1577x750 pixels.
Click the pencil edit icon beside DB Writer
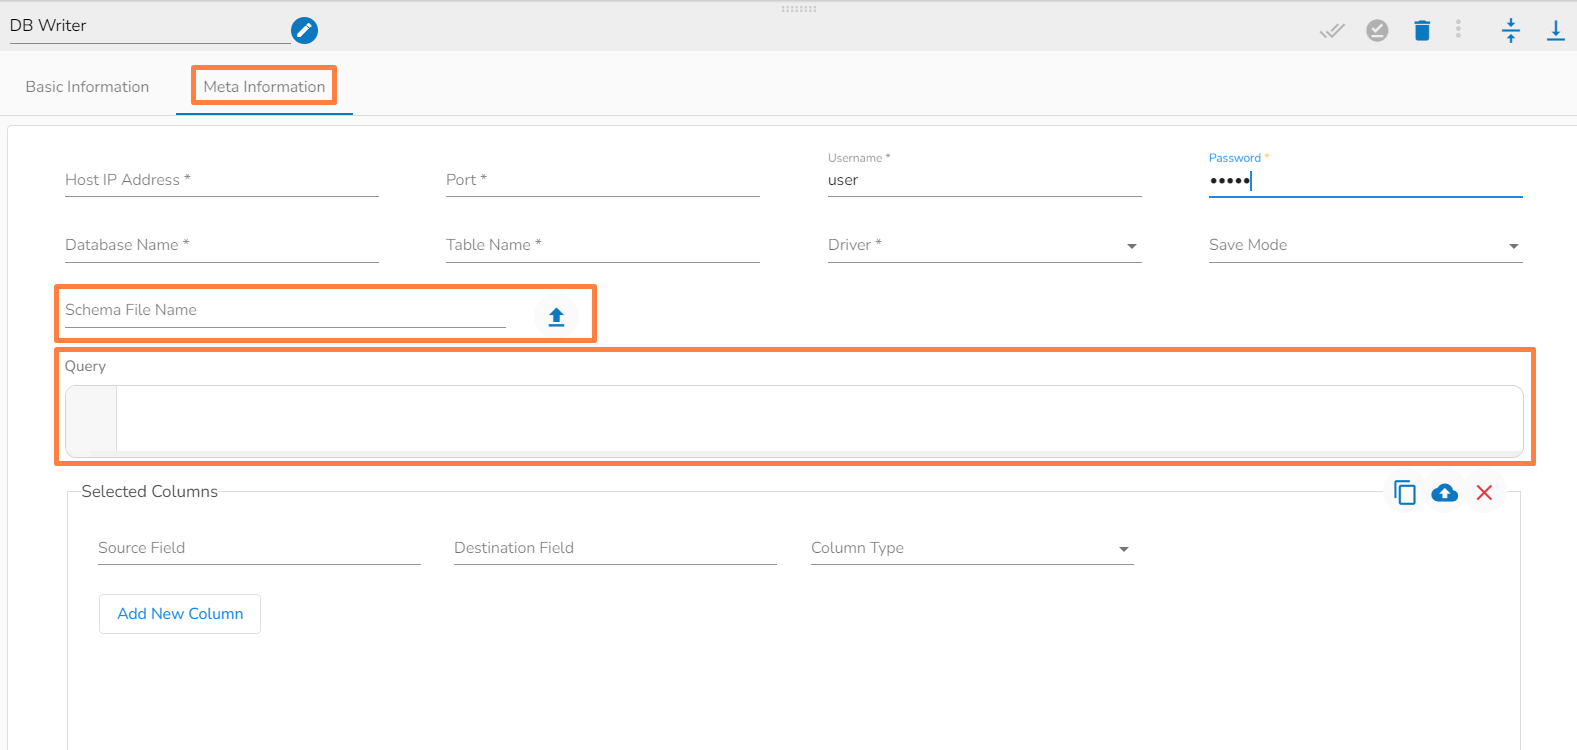pyautogui.click(x=304, y=31)
